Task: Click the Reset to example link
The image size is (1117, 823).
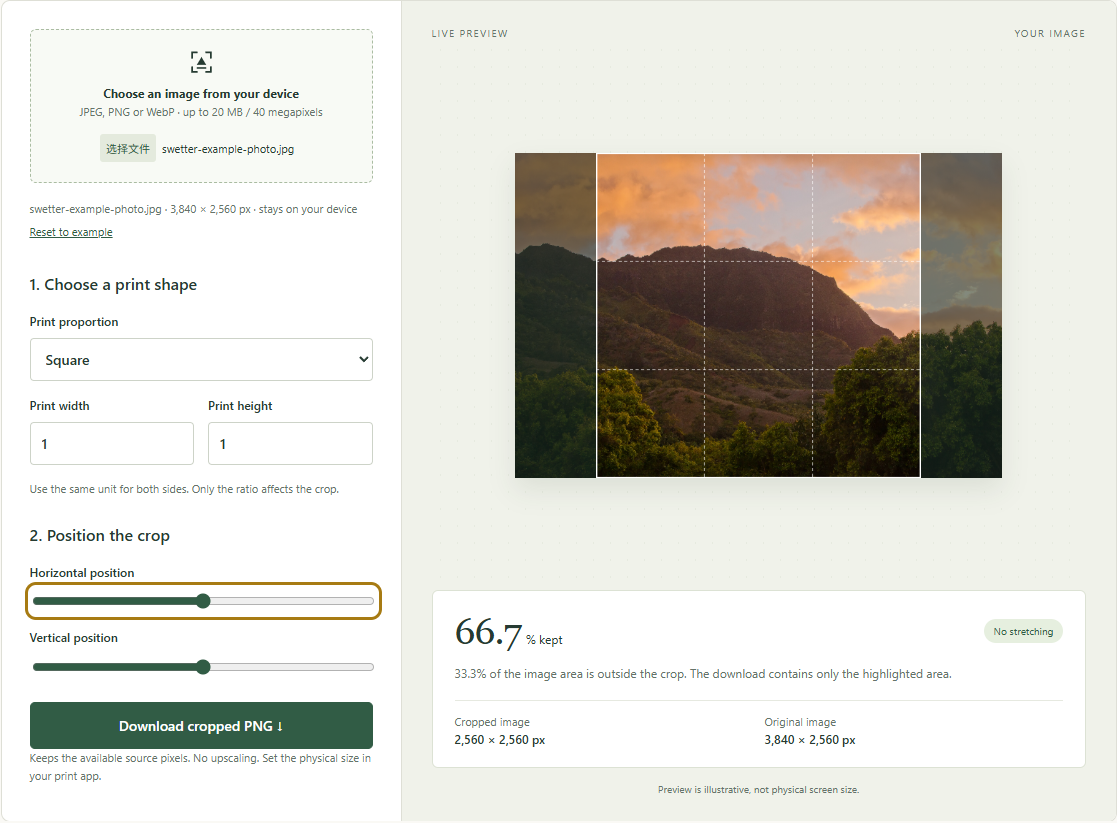Action: point(71,232)
